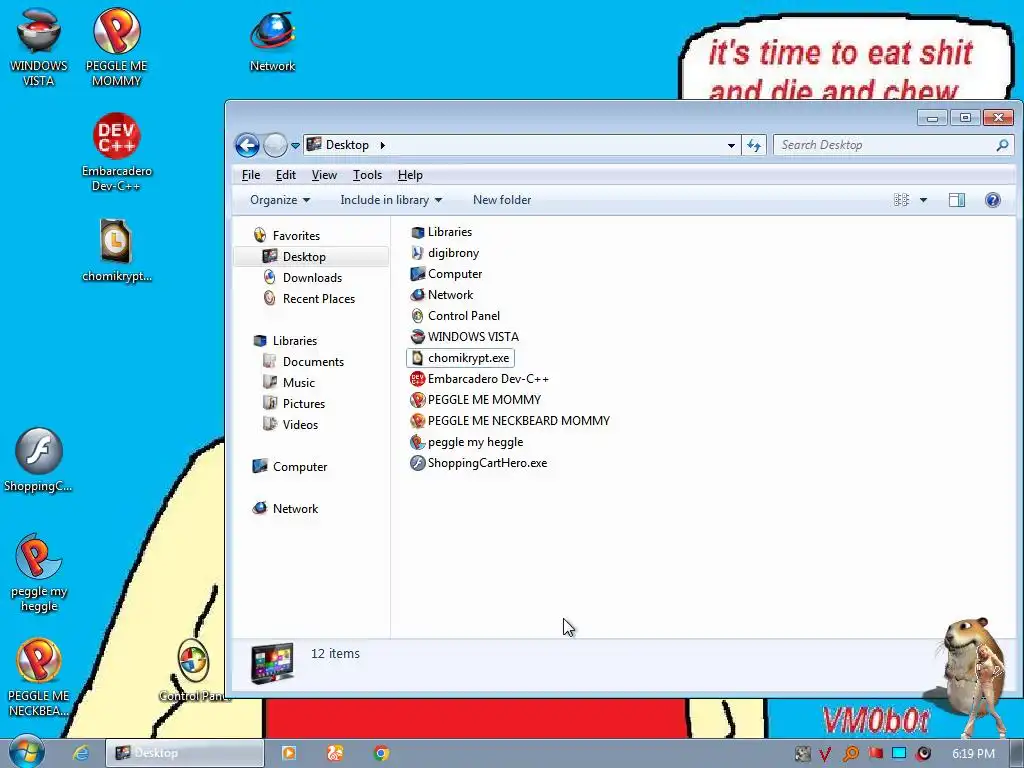Select the Control Panel desktop icon
The width and height of the screenshot is (1024, 768).
(x=193, y=670)
